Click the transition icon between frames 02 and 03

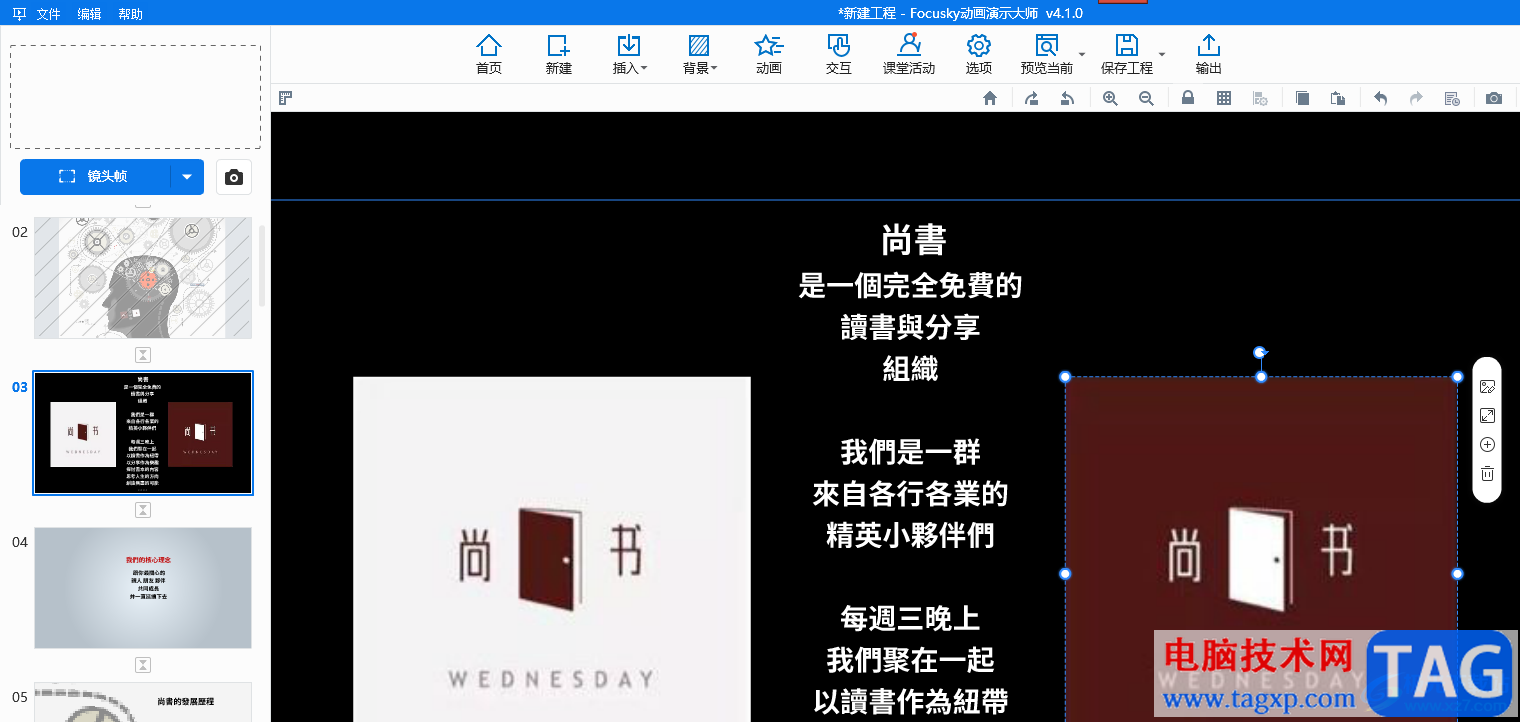(143, 355)
